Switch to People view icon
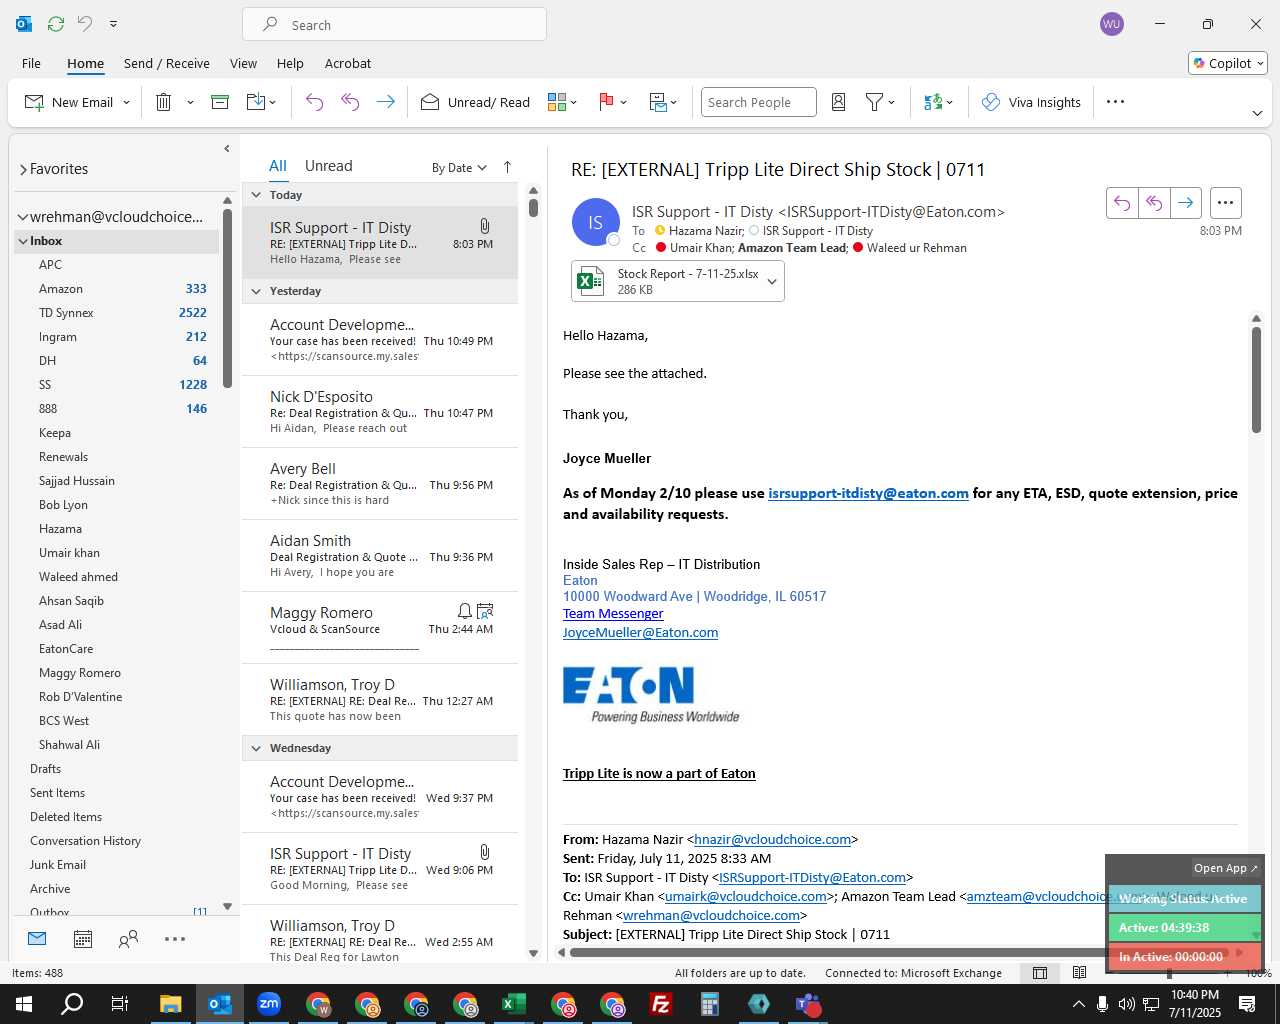 (x=128, y=939)
